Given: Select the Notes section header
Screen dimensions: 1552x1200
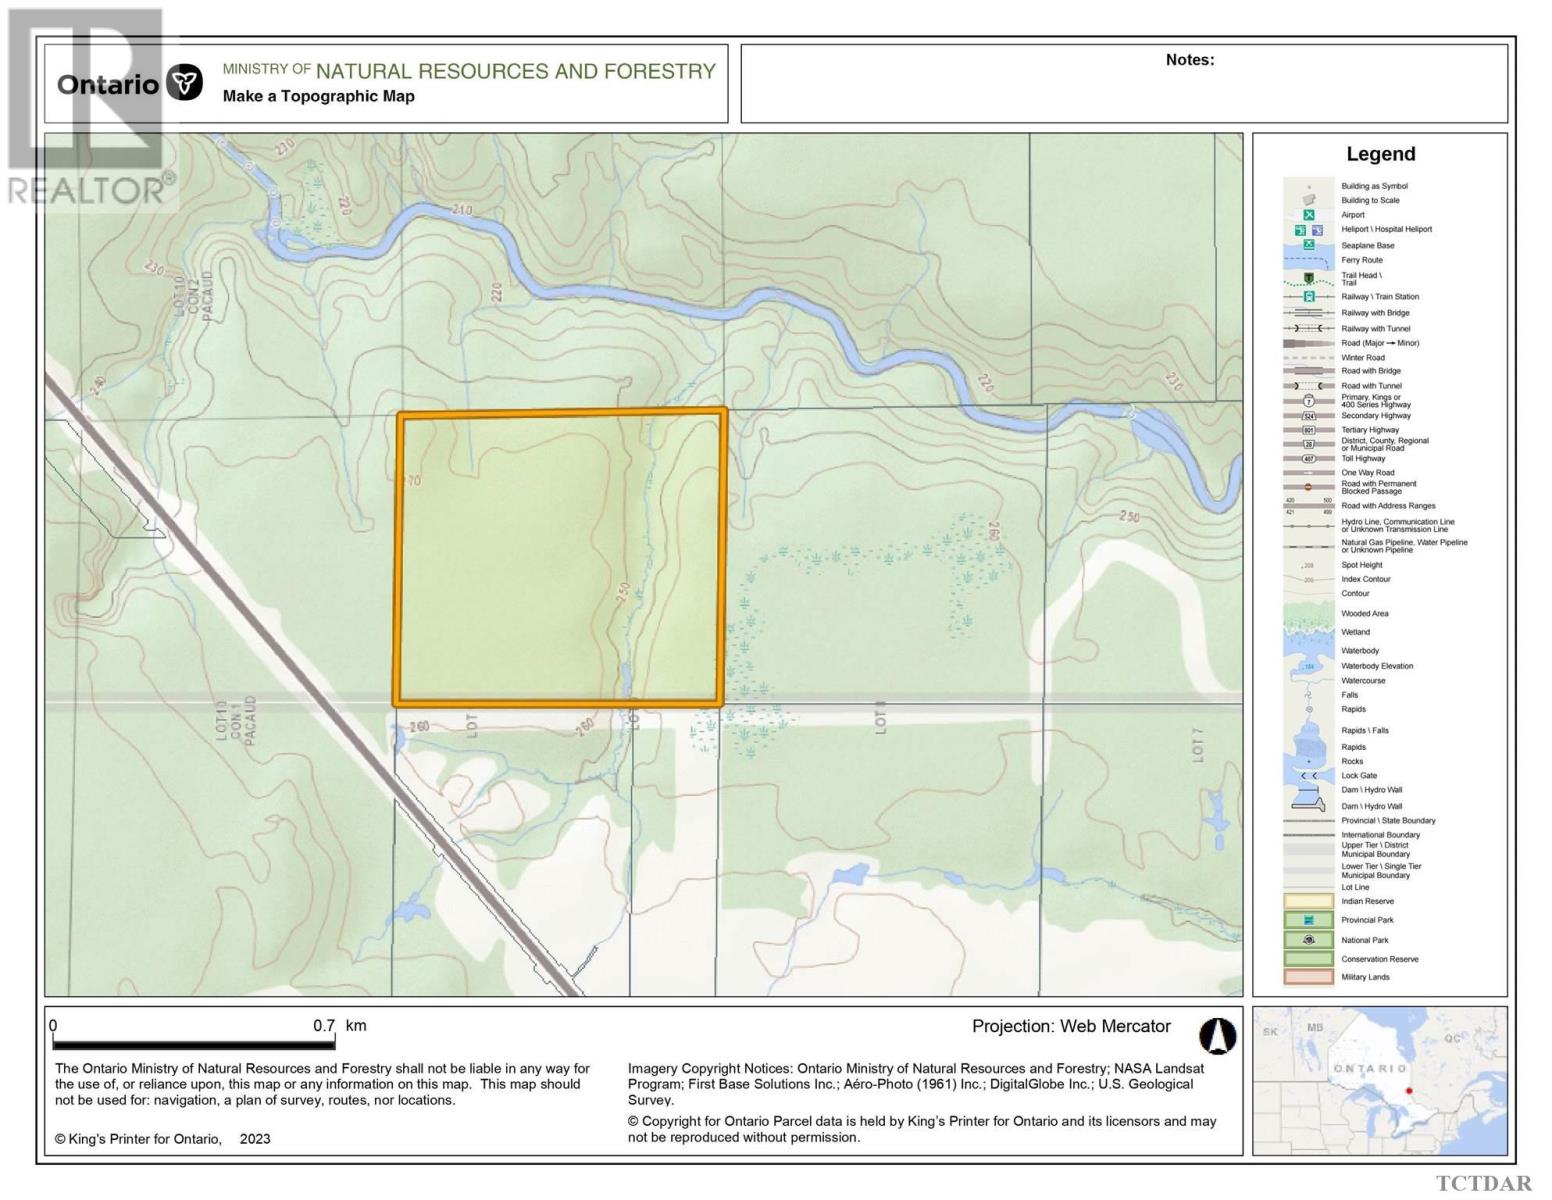Looking at the screenshot, I should click(x=1189, y=60).
